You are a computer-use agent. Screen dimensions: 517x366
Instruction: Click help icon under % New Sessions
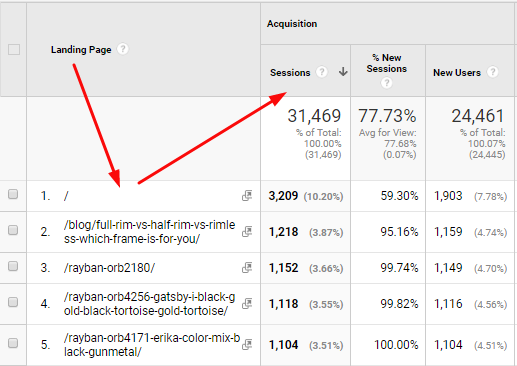[x=387, y=83]
